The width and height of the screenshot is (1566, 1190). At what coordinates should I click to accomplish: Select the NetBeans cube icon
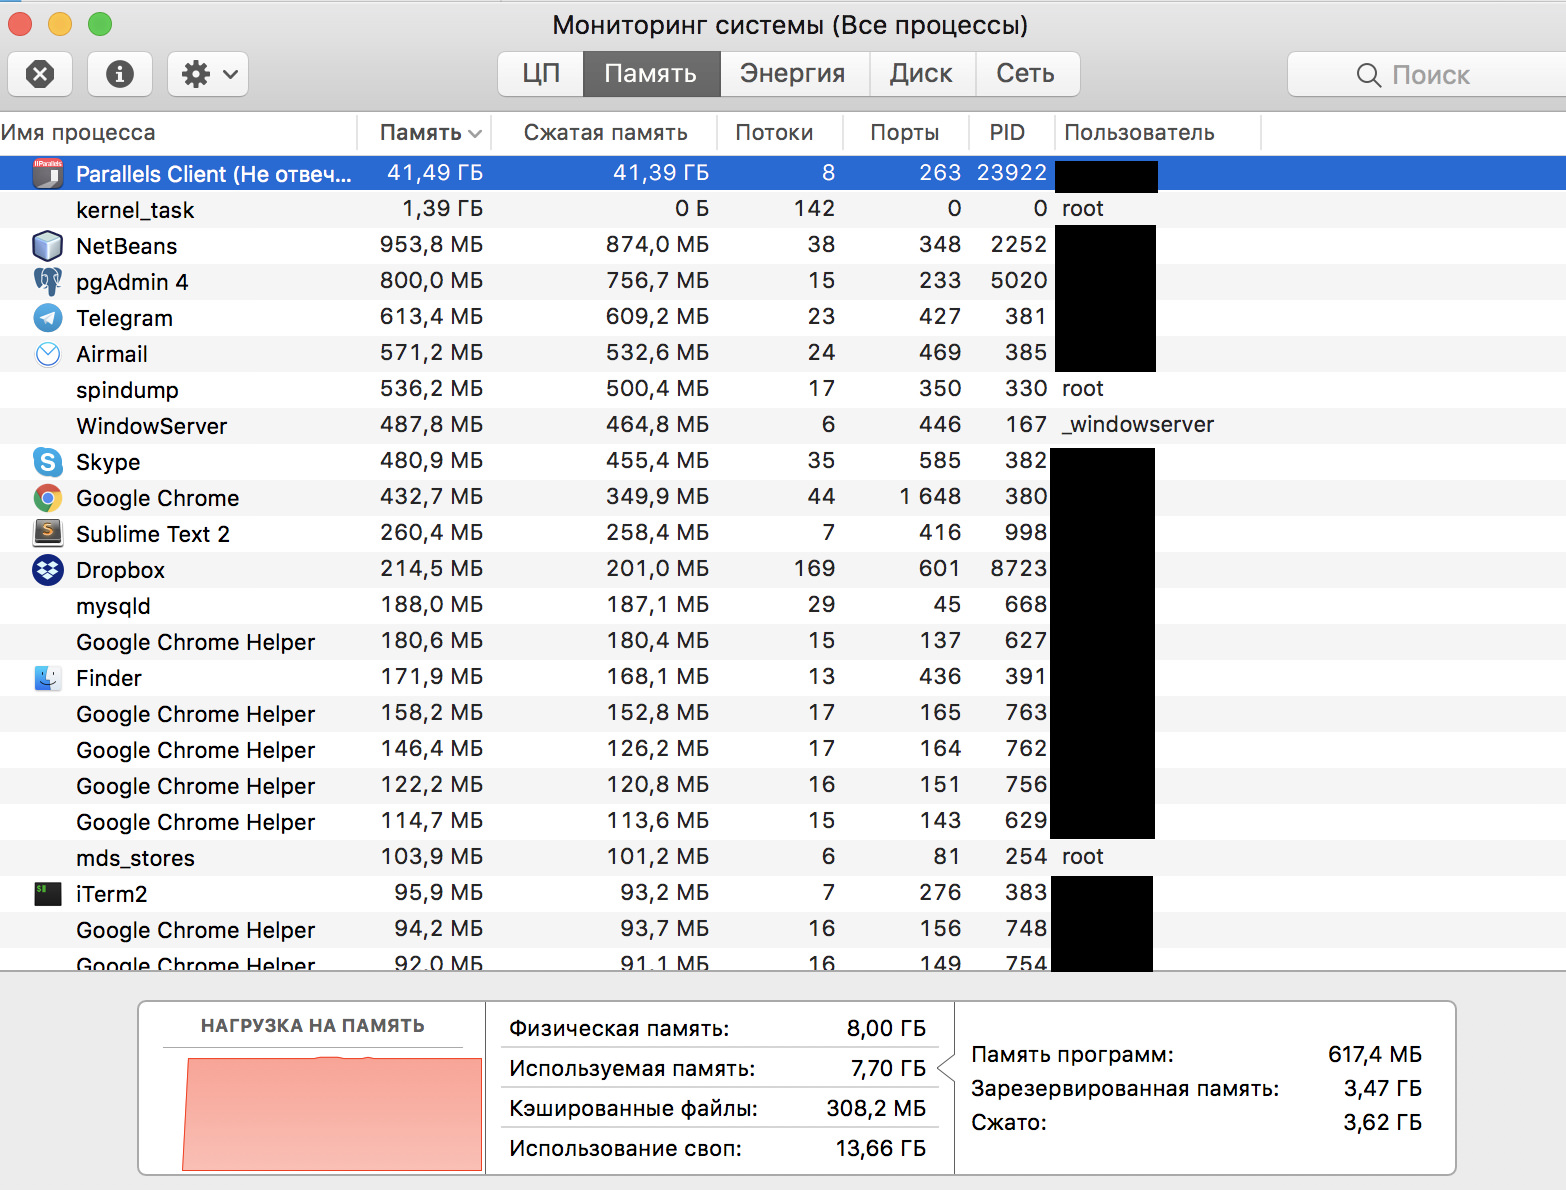coord(47,246)
